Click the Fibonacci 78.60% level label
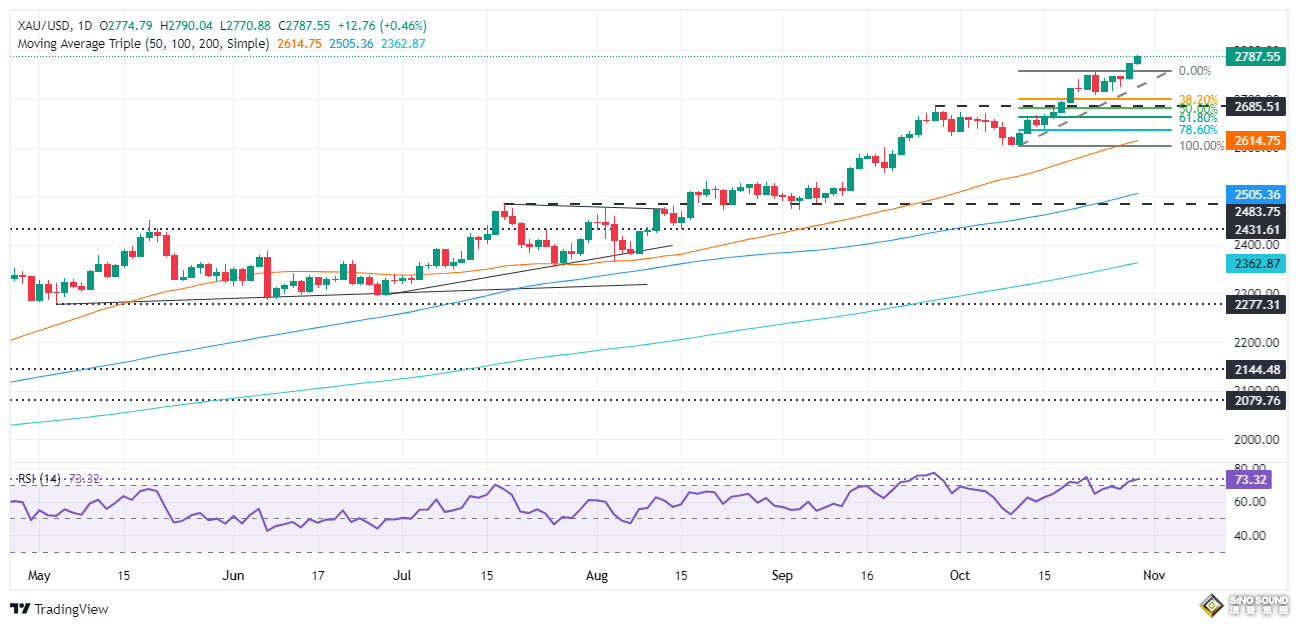The height and width of the screenshot is (627, 1298). click(x=1198, y=130)
